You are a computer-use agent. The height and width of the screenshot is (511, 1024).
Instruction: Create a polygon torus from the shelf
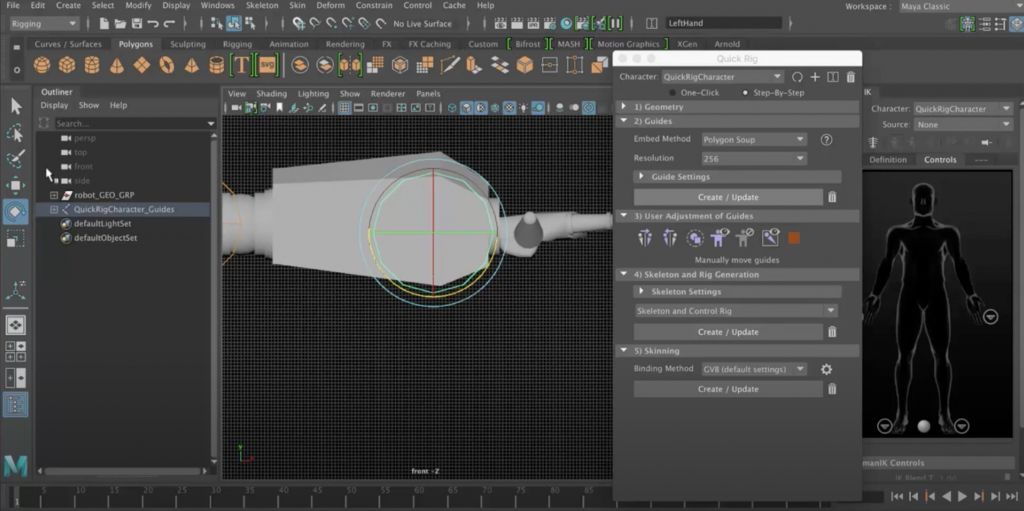tap(167, 65)
